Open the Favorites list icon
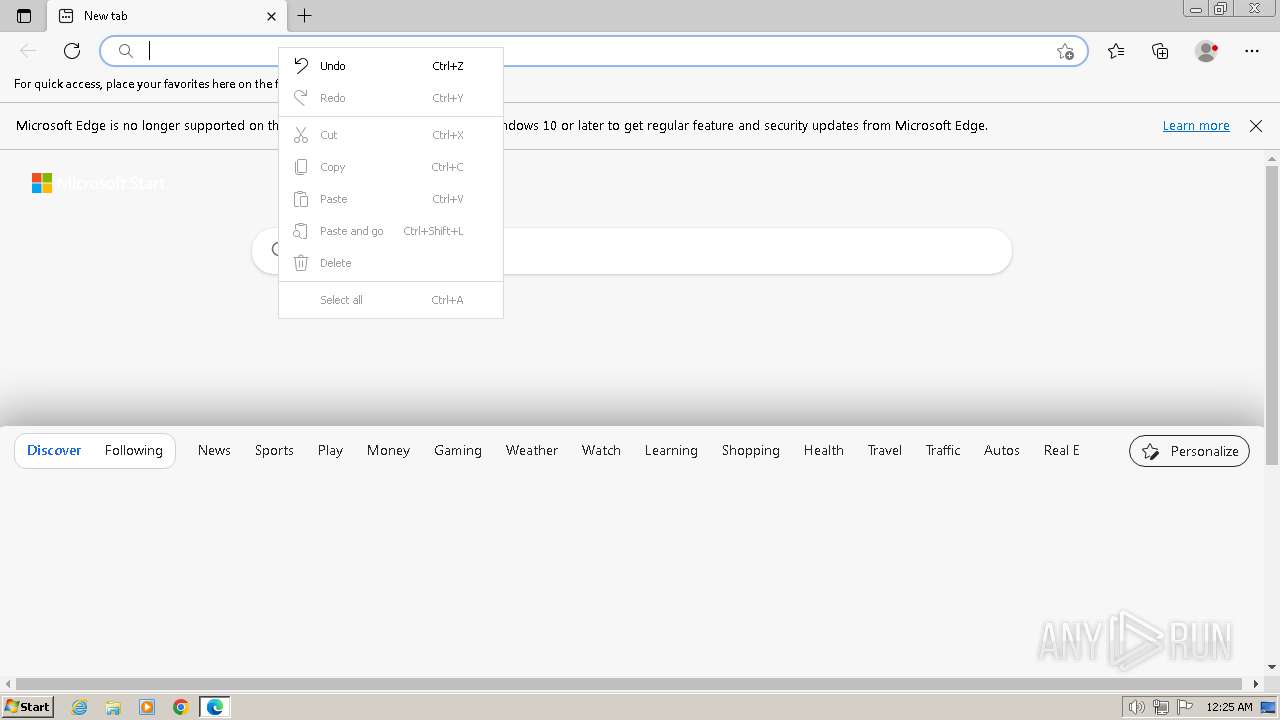This screenshot has width=1280, height=720. pos(1116,51)
